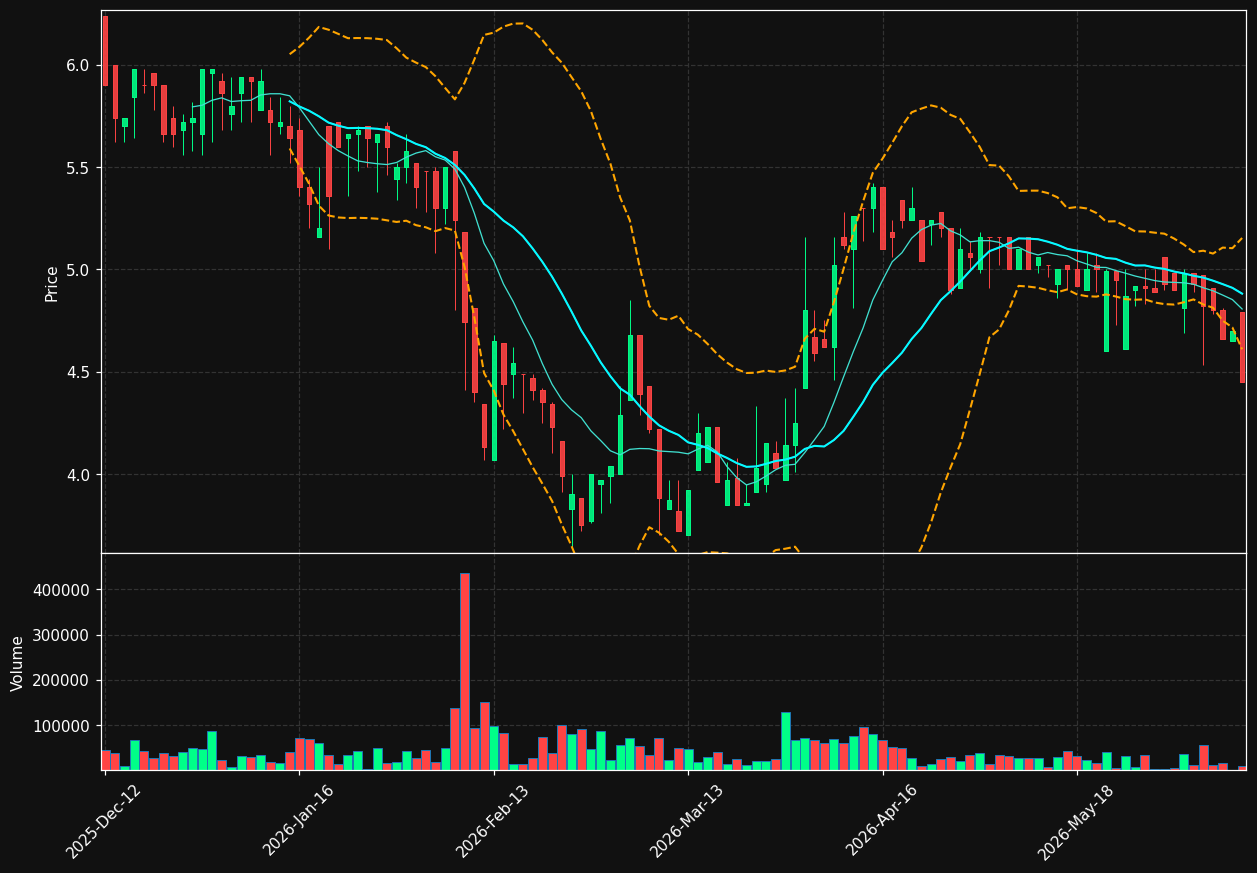Click the 2026-Jan-16 date label

pos(299,822)
